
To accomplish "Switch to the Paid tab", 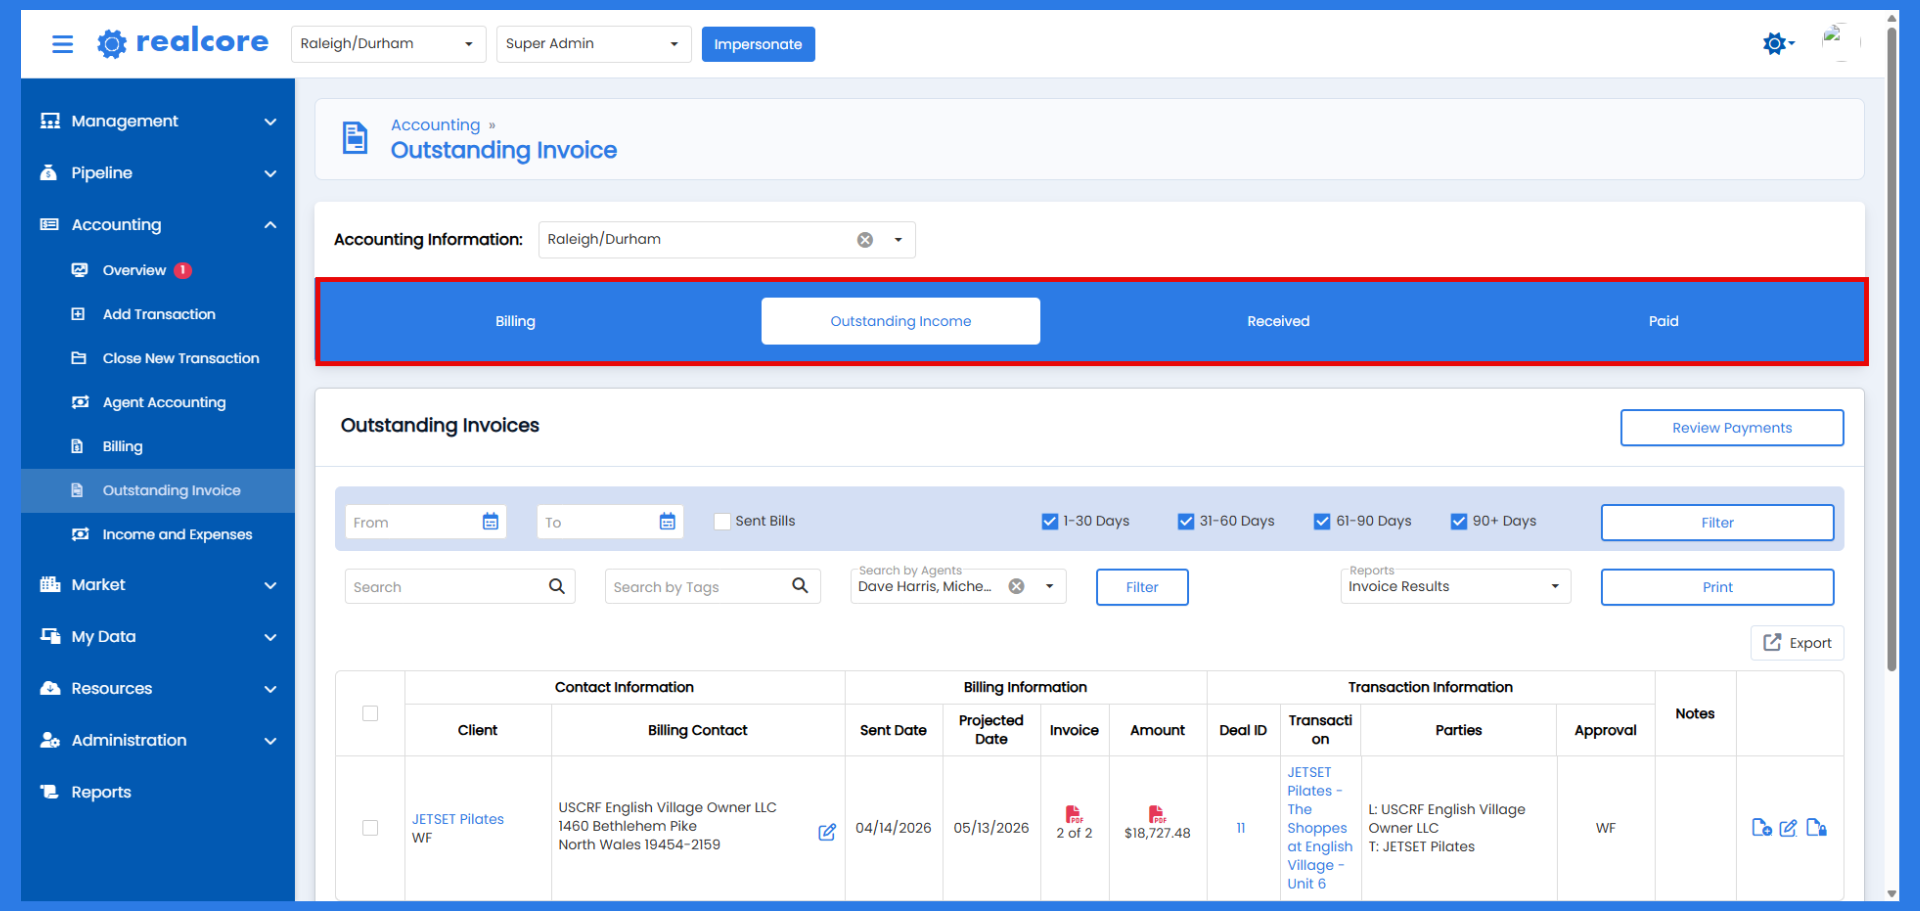I will click(x=1663, y=321).
